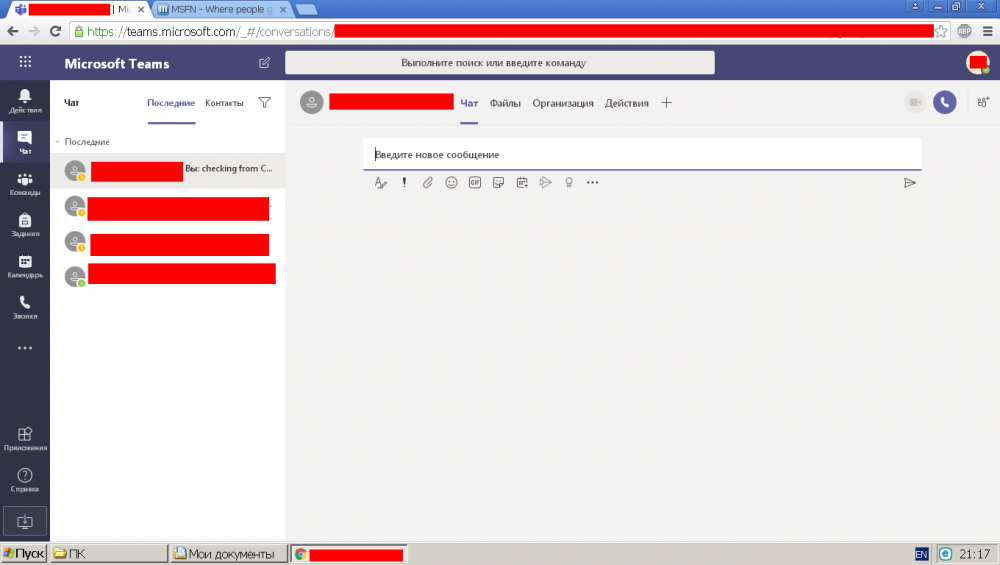The image size is (1000, 565).
Task: Open the Пуск start button
Action: (x=24, y=554)
